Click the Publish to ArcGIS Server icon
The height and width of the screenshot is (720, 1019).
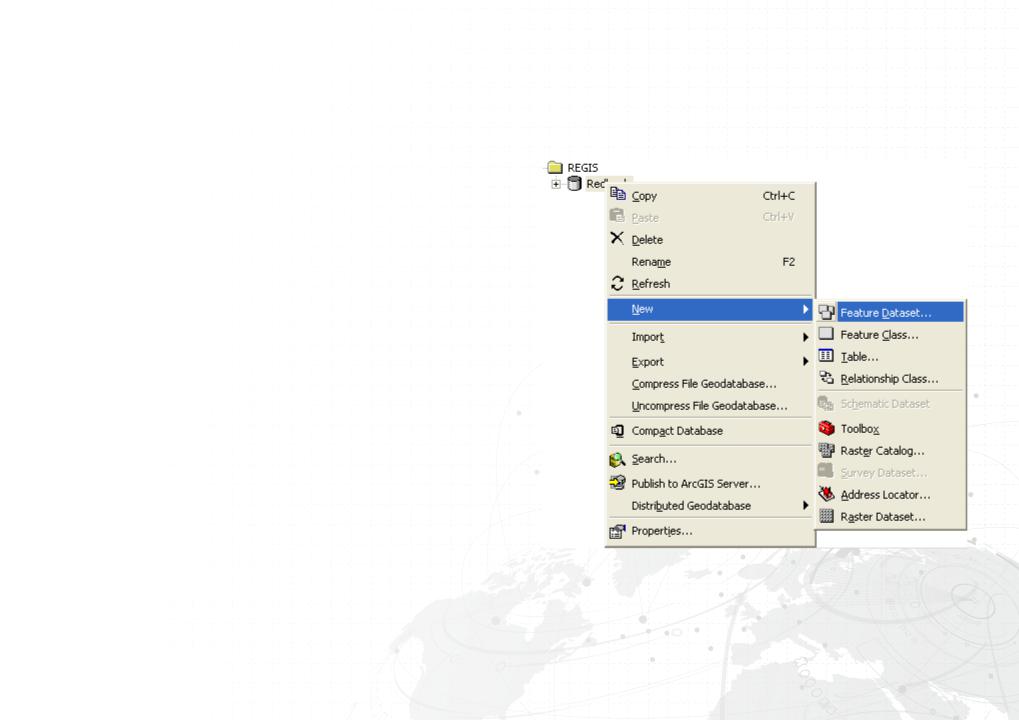tap(617, 483)
